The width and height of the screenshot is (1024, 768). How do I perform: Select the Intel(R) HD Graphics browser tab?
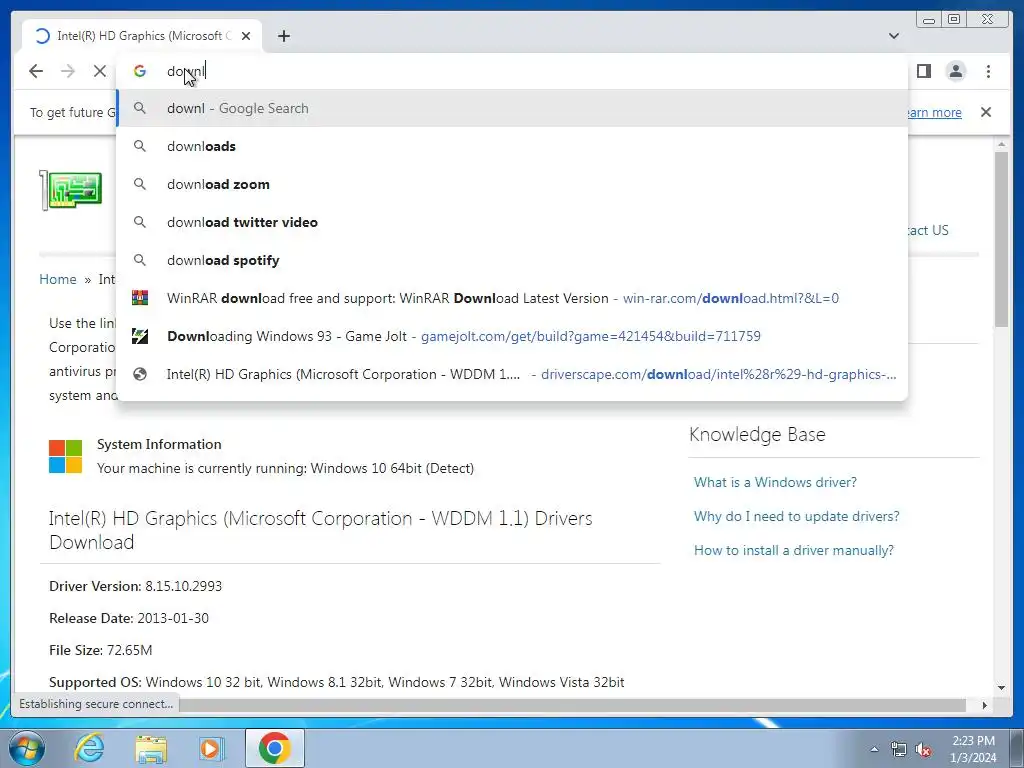[x=142, y=36]
